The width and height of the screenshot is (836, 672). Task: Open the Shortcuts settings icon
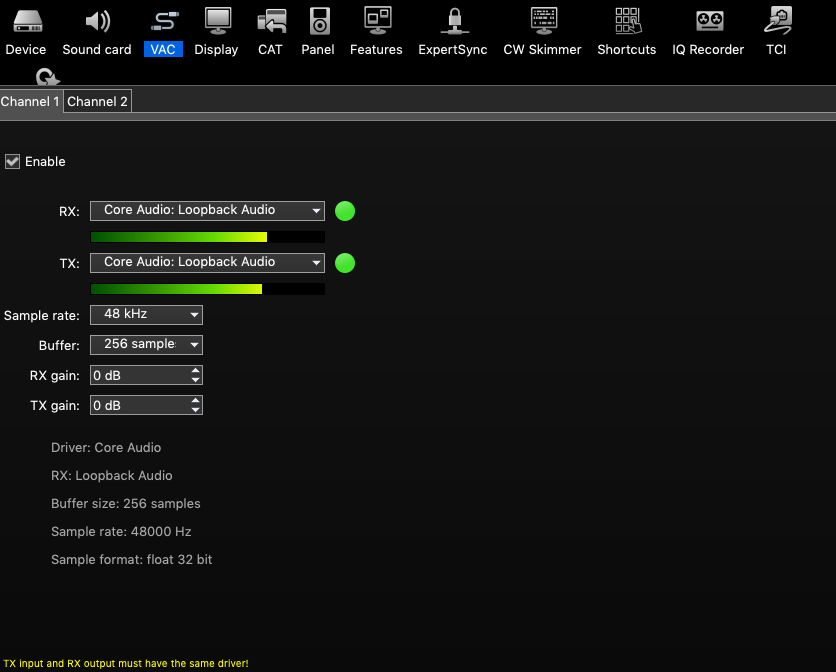click(627, 21)
